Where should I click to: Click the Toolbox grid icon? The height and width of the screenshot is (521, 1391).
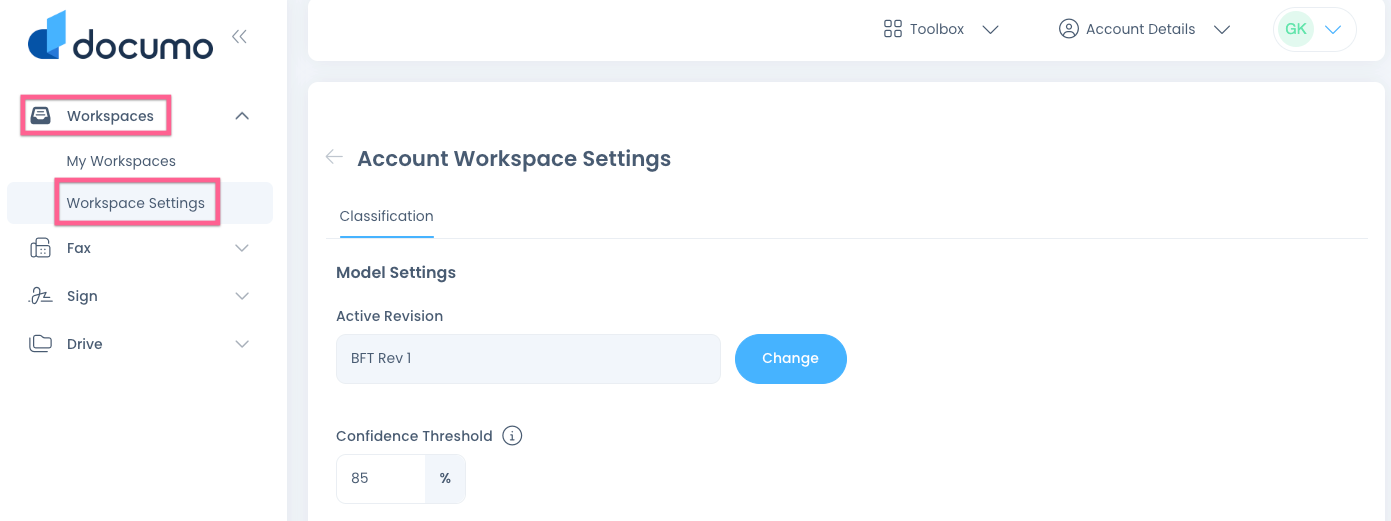pyautogui.click(x=893, y=29)
